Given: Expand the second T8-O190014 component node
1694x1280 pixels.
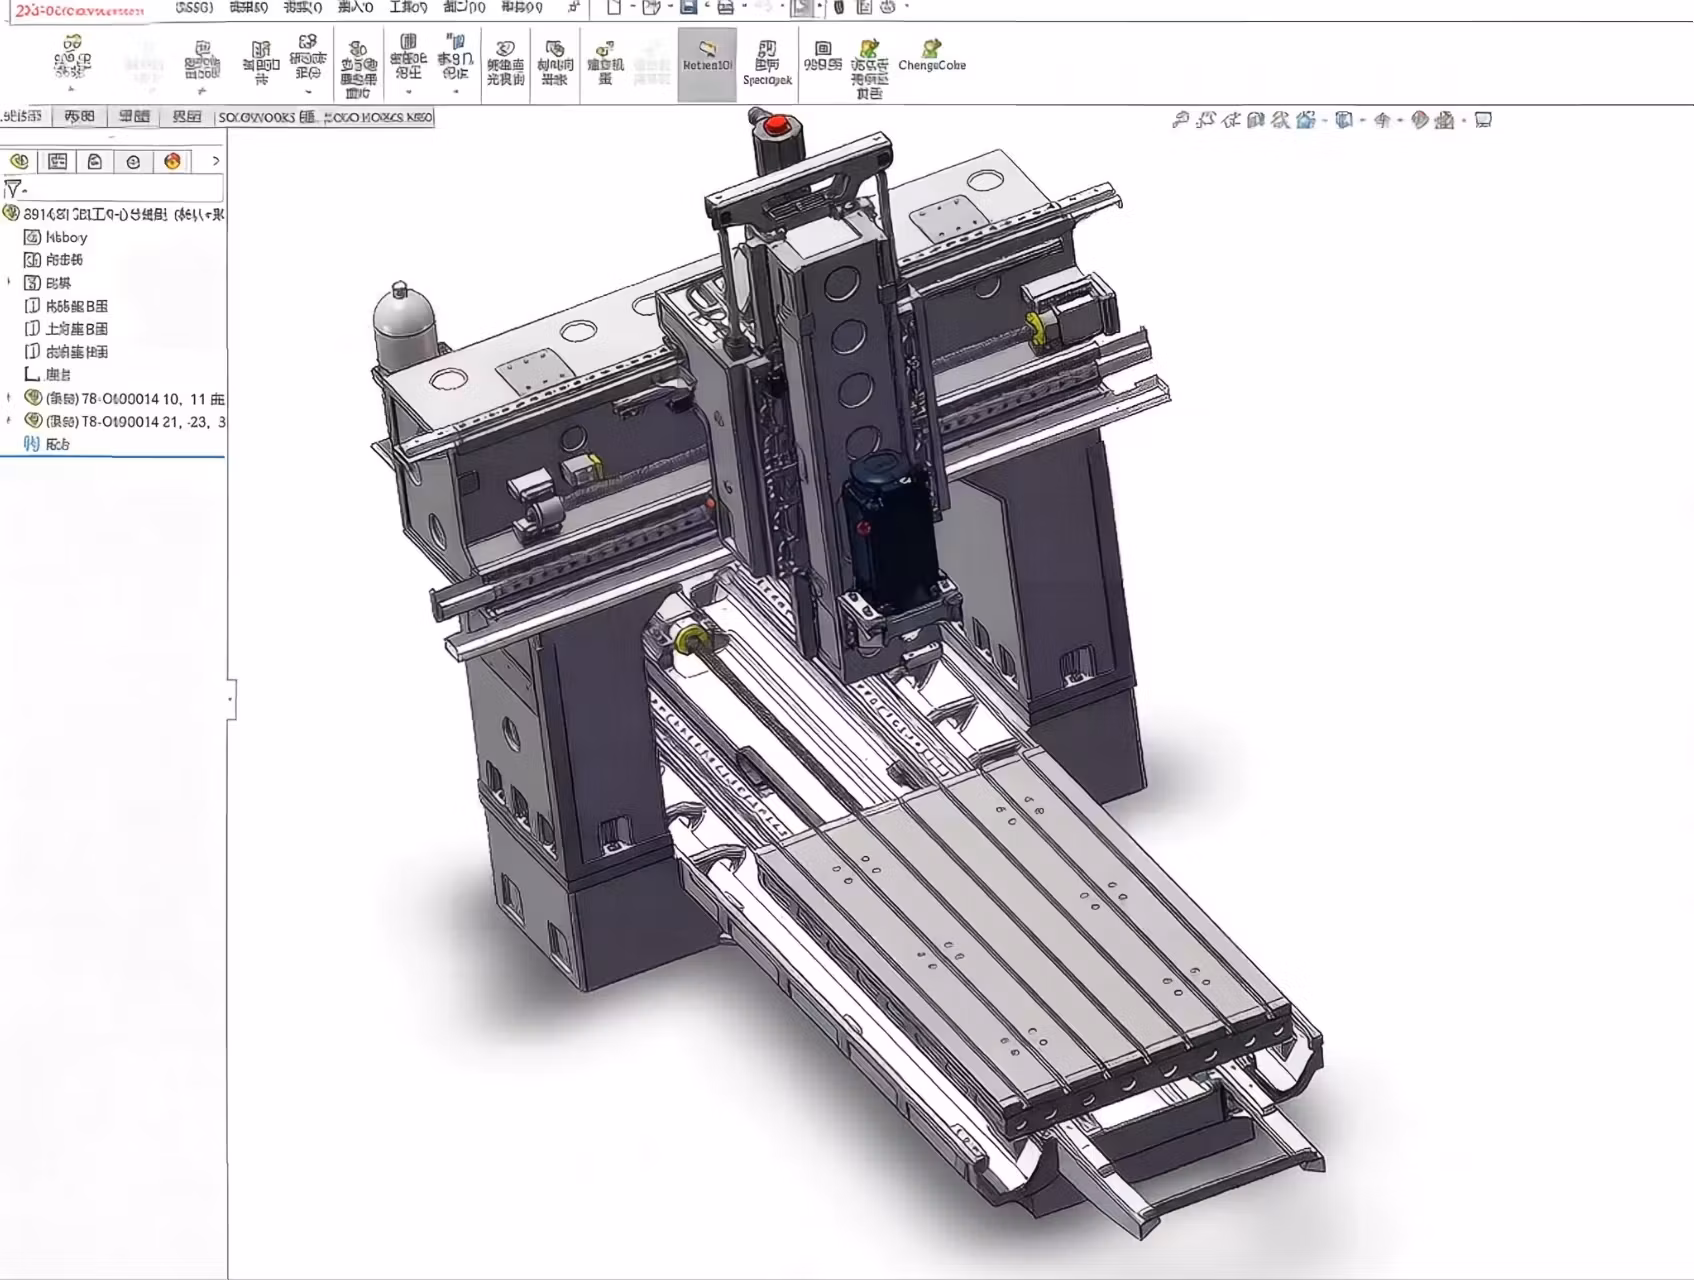Looking at the screenshot, I should click(10, 421).
